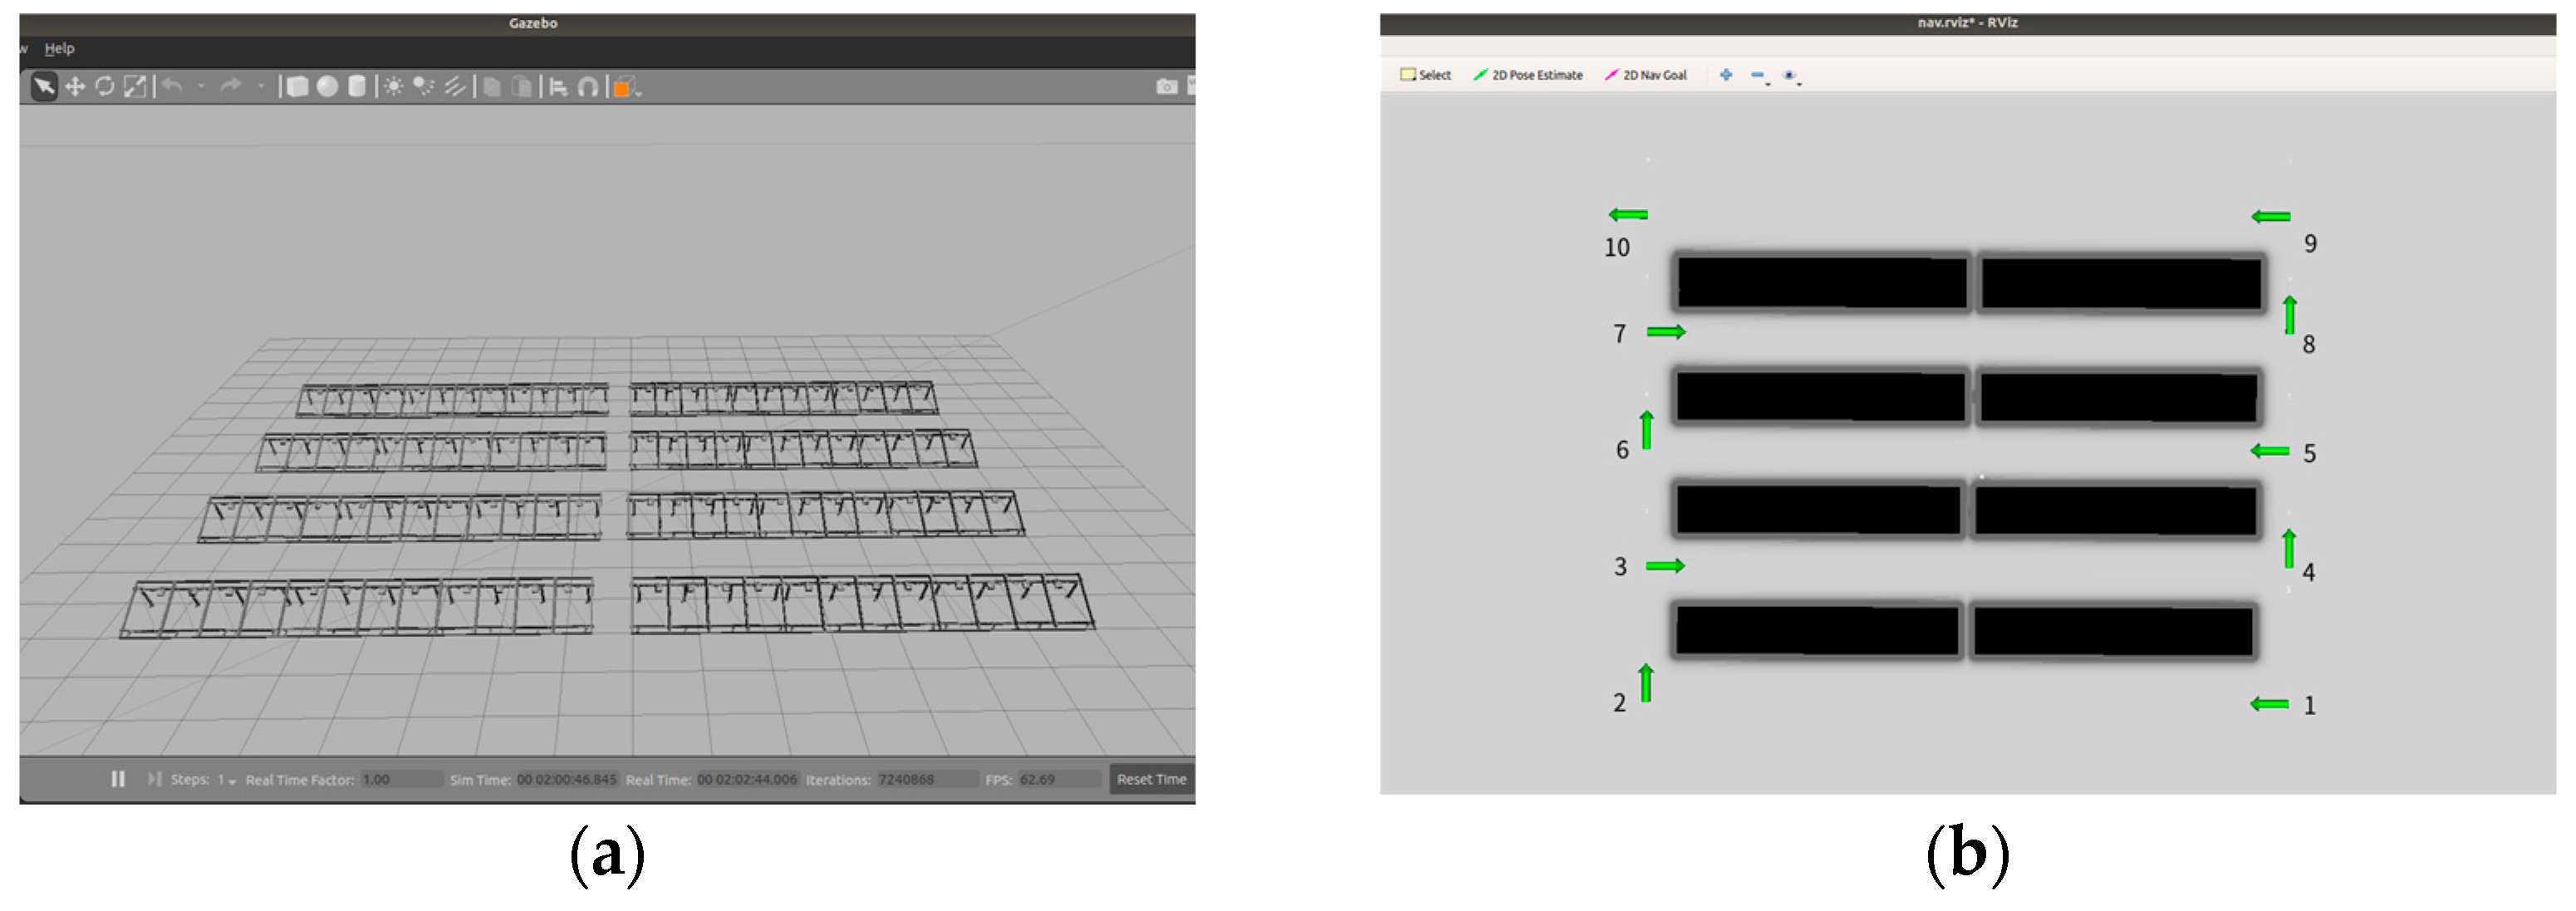Pause the Gazebo simulation
Image resolution: width=2576 pixels, height=911 pixels.
click(118, 779)
